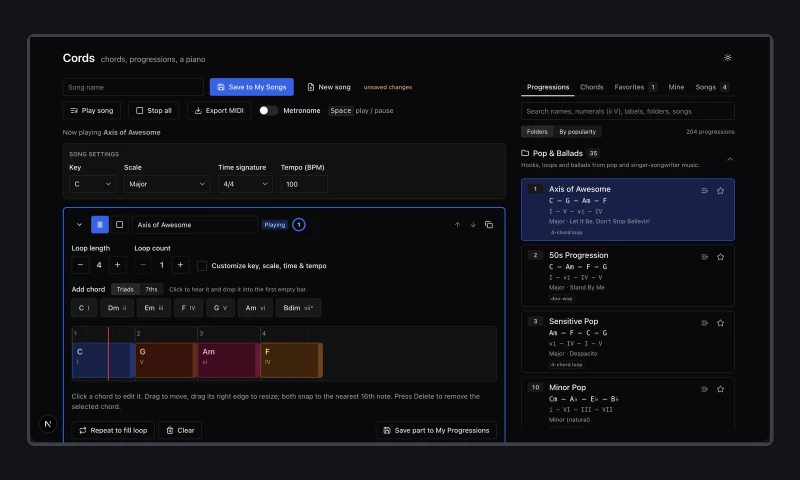This screenshot has height=480, width=800.
Task: Toggle the Metronome switch
Action: coord(268,111)
